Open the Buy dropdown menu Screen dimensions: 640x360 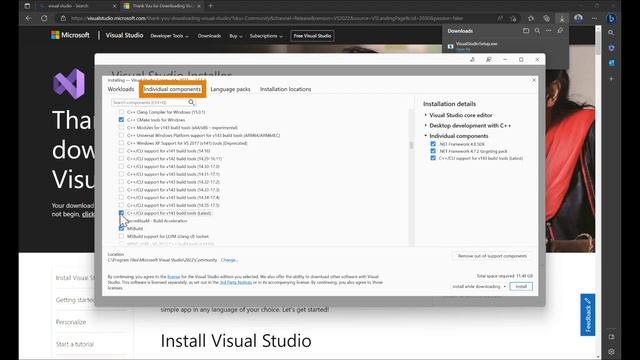(x=236, y=36)
